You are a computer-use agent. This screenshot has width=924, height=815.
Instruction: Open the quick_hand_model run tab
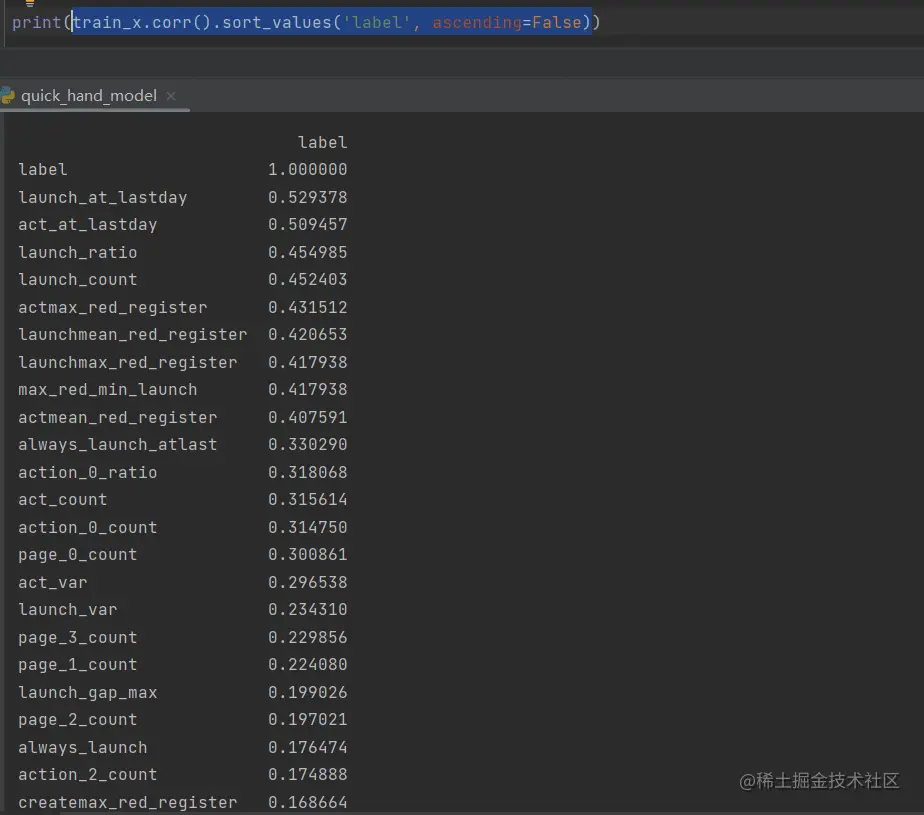[89, 95]
